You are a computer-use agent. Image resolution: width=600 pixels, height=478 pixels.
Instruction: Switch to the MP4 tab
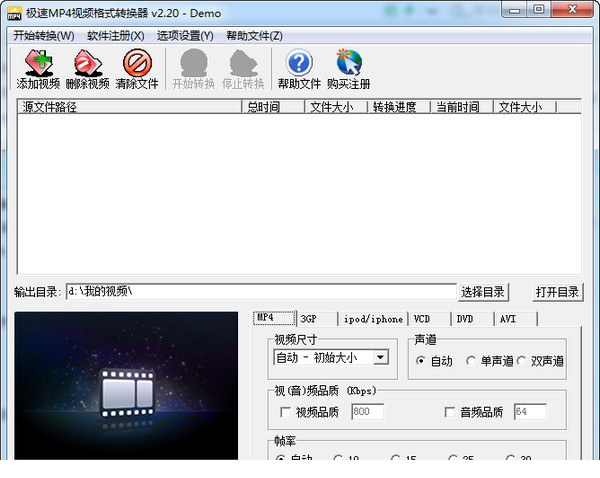274,318
